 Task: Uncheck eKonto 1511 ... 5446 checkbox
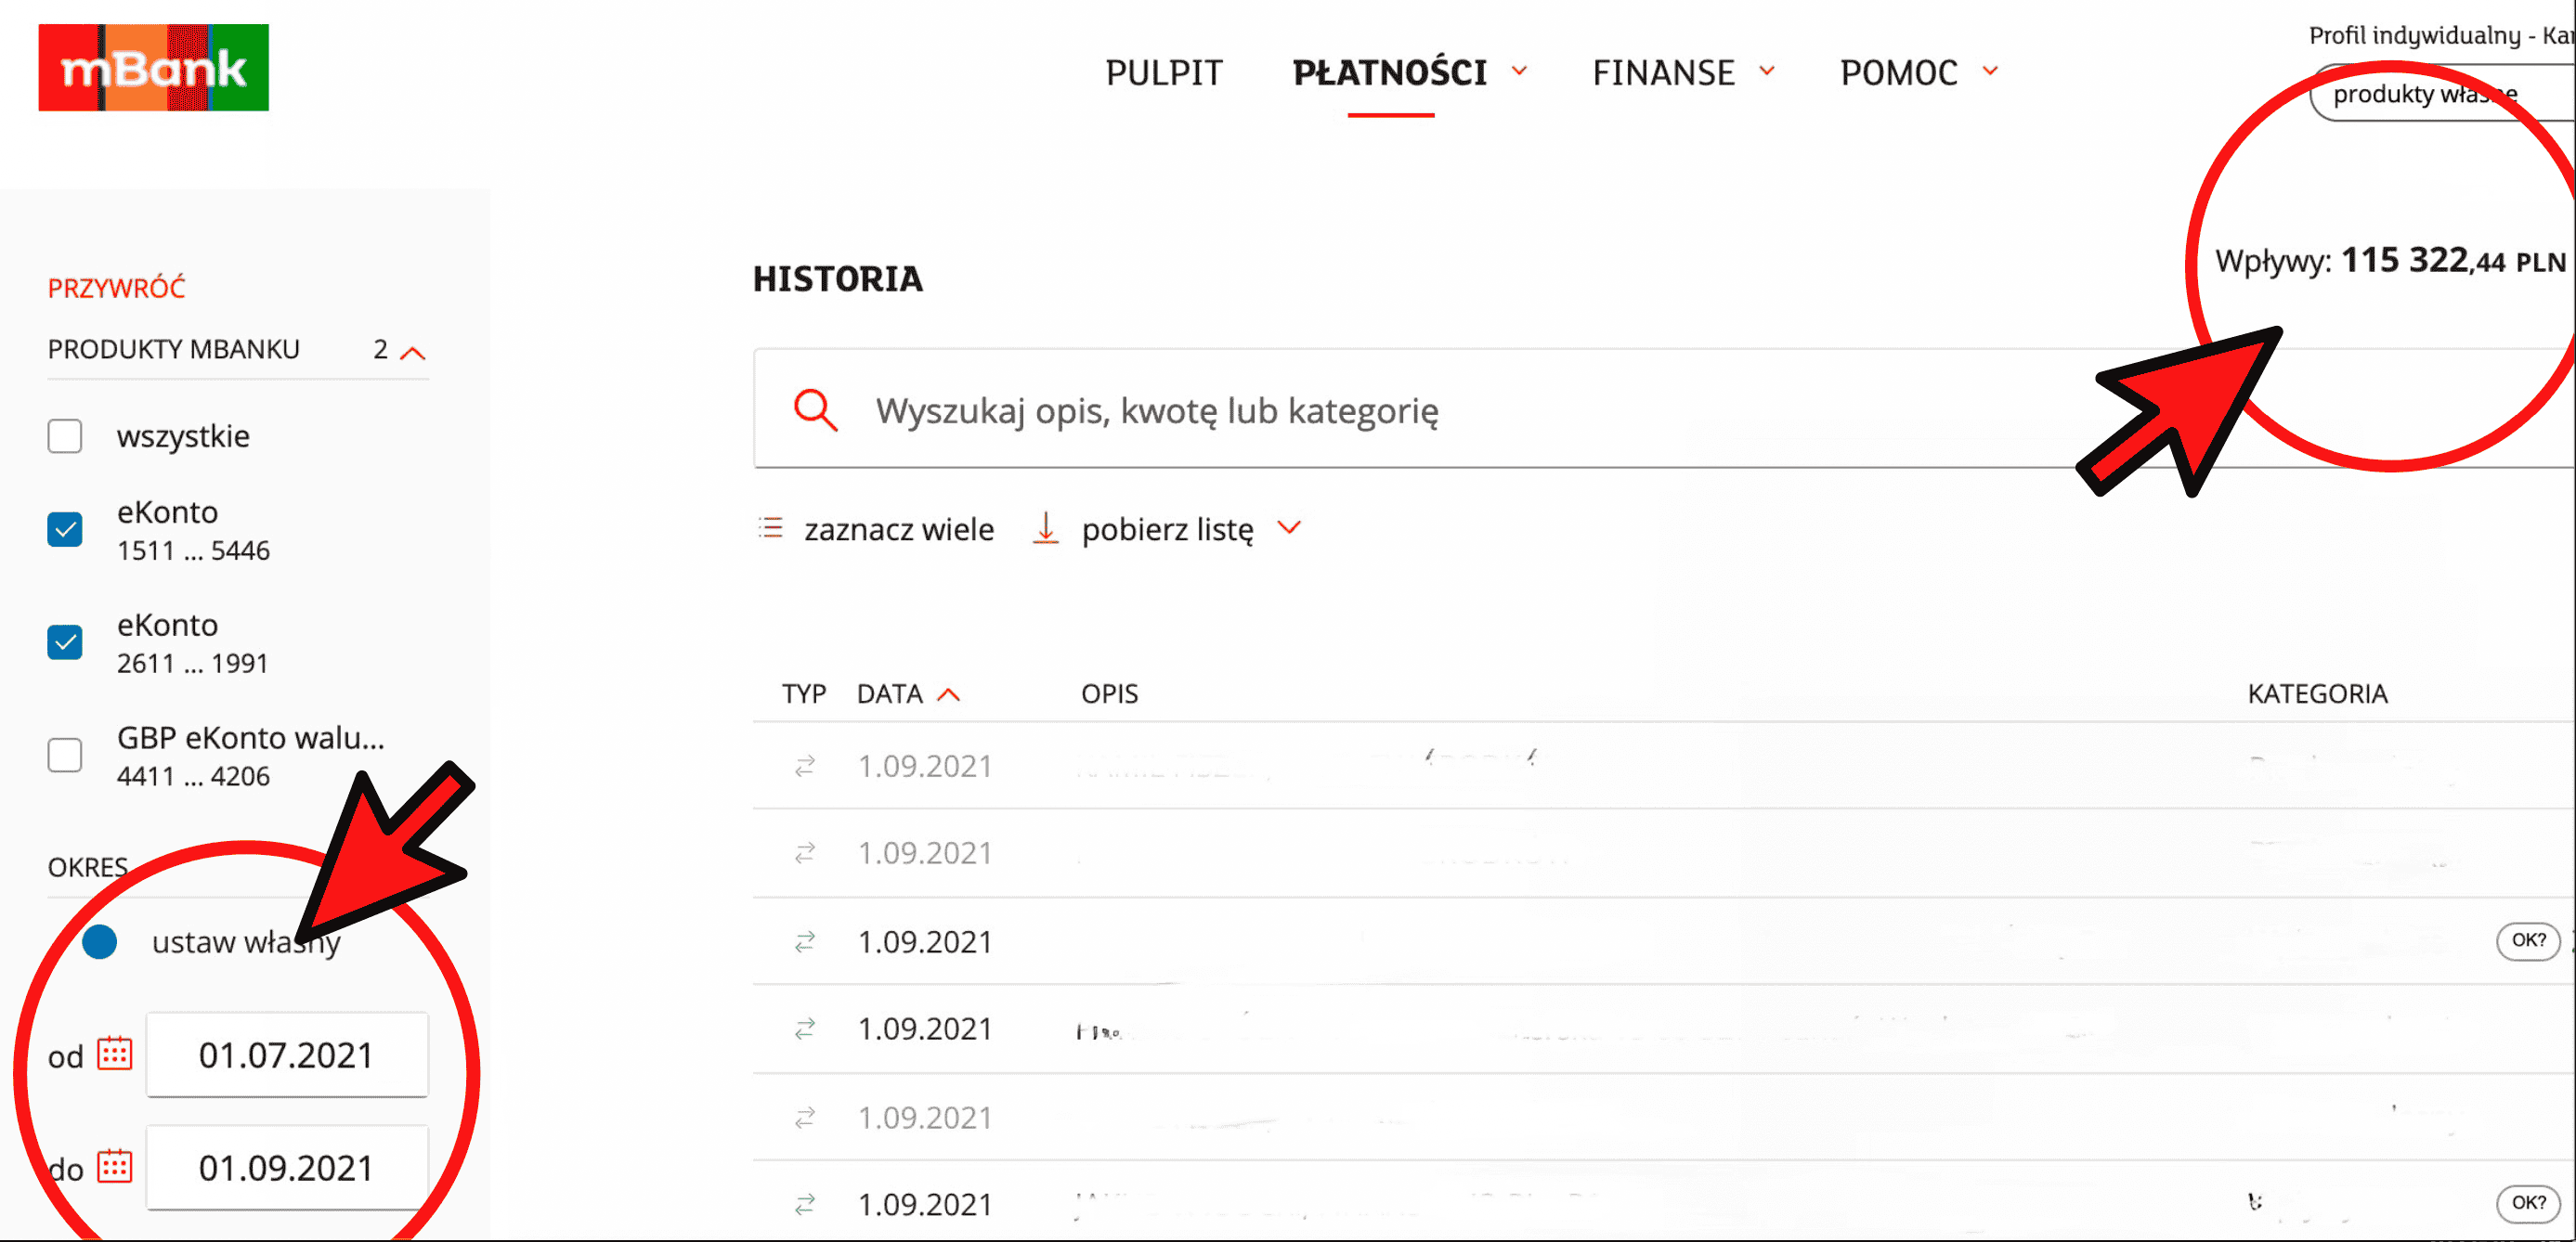click(65, 529)
